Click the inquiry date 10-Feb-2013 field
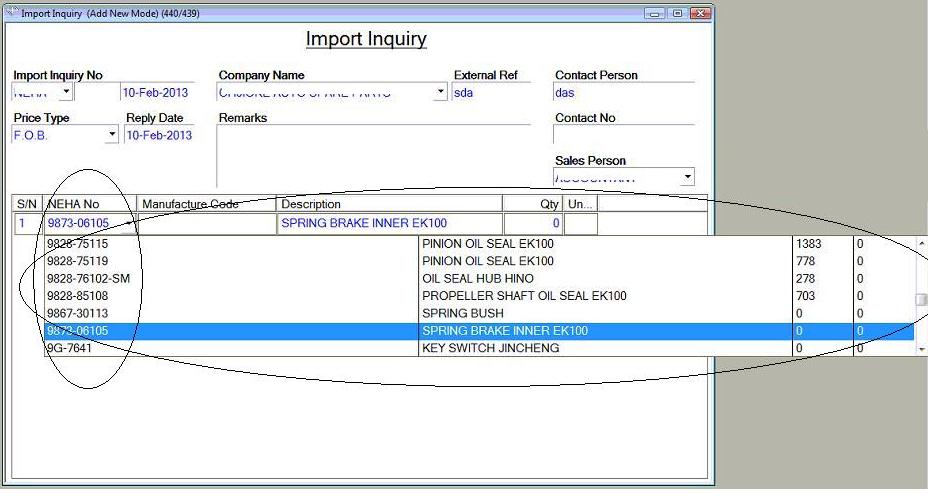The width and height of the screenshot is (928, 496). (x=157, y=92)
